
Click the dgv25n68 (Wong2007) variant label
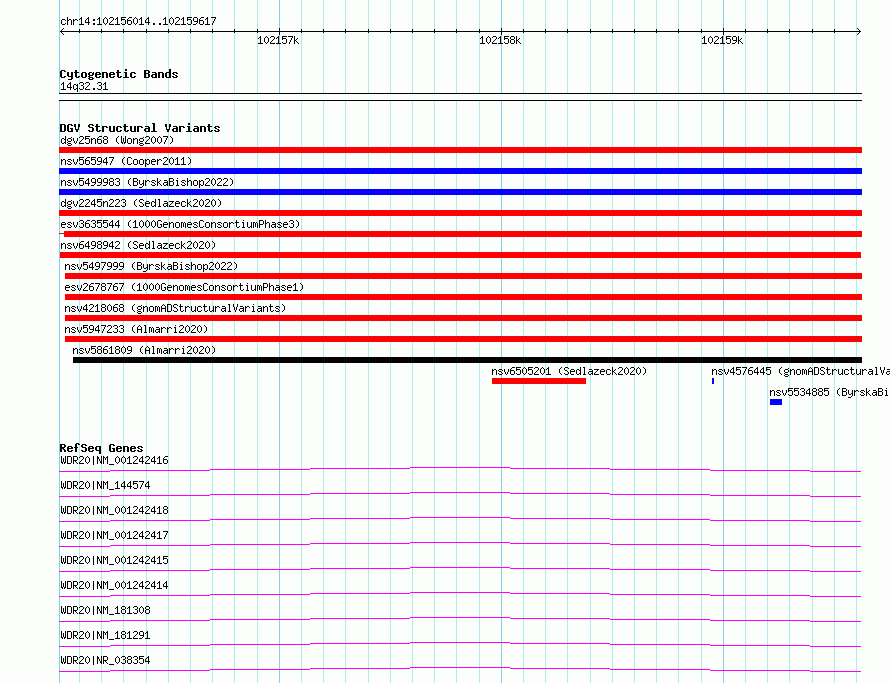tap(117, 140)
